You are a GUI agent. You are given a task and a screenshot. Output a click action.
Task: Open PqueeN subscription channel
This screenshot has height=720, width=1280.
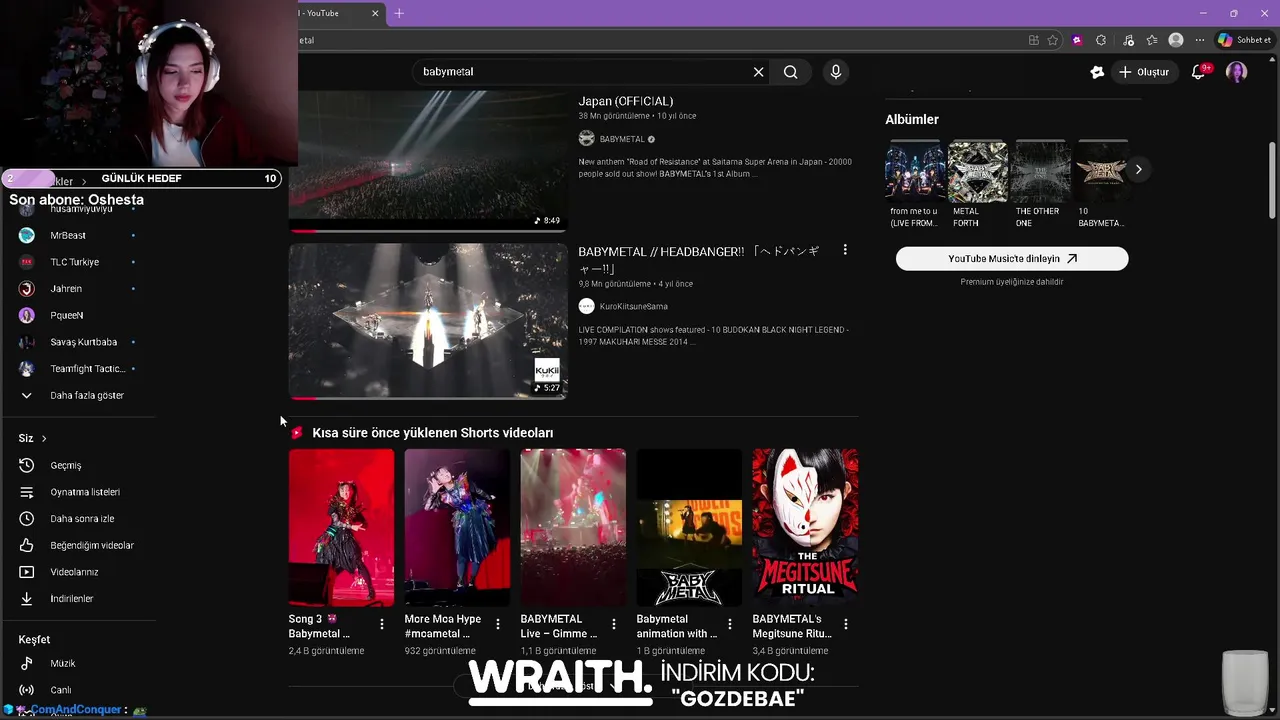(x=78, y=315)
